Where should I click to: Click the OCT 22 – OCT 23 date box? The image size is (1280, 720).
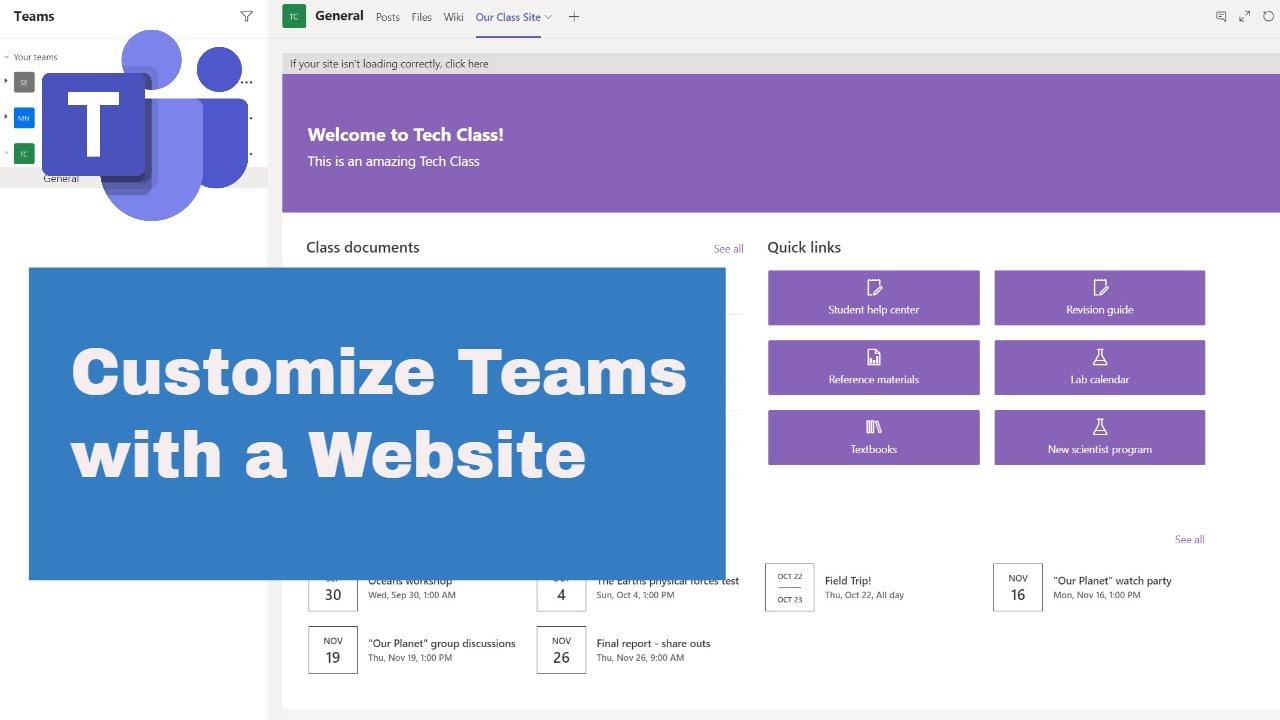click(790, 587)
